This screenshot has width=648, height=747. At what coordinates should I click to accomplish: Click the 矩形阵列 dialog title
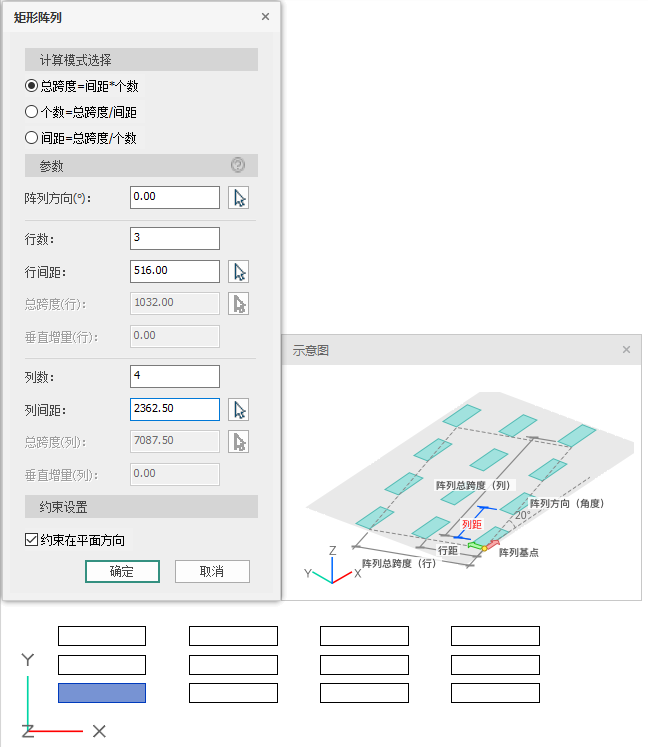(x=38, y=18)
